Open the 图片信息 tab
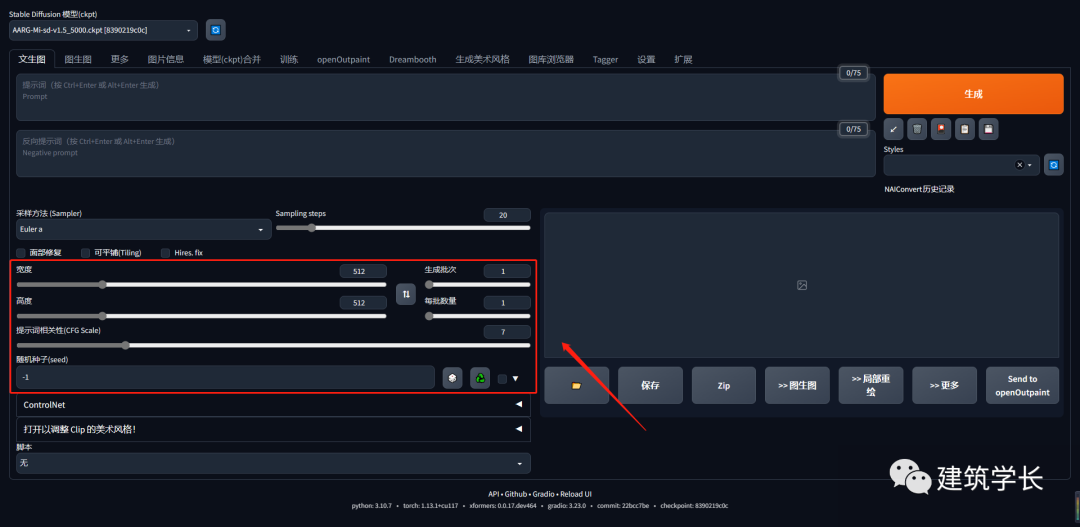 click(x=166, y=59)
